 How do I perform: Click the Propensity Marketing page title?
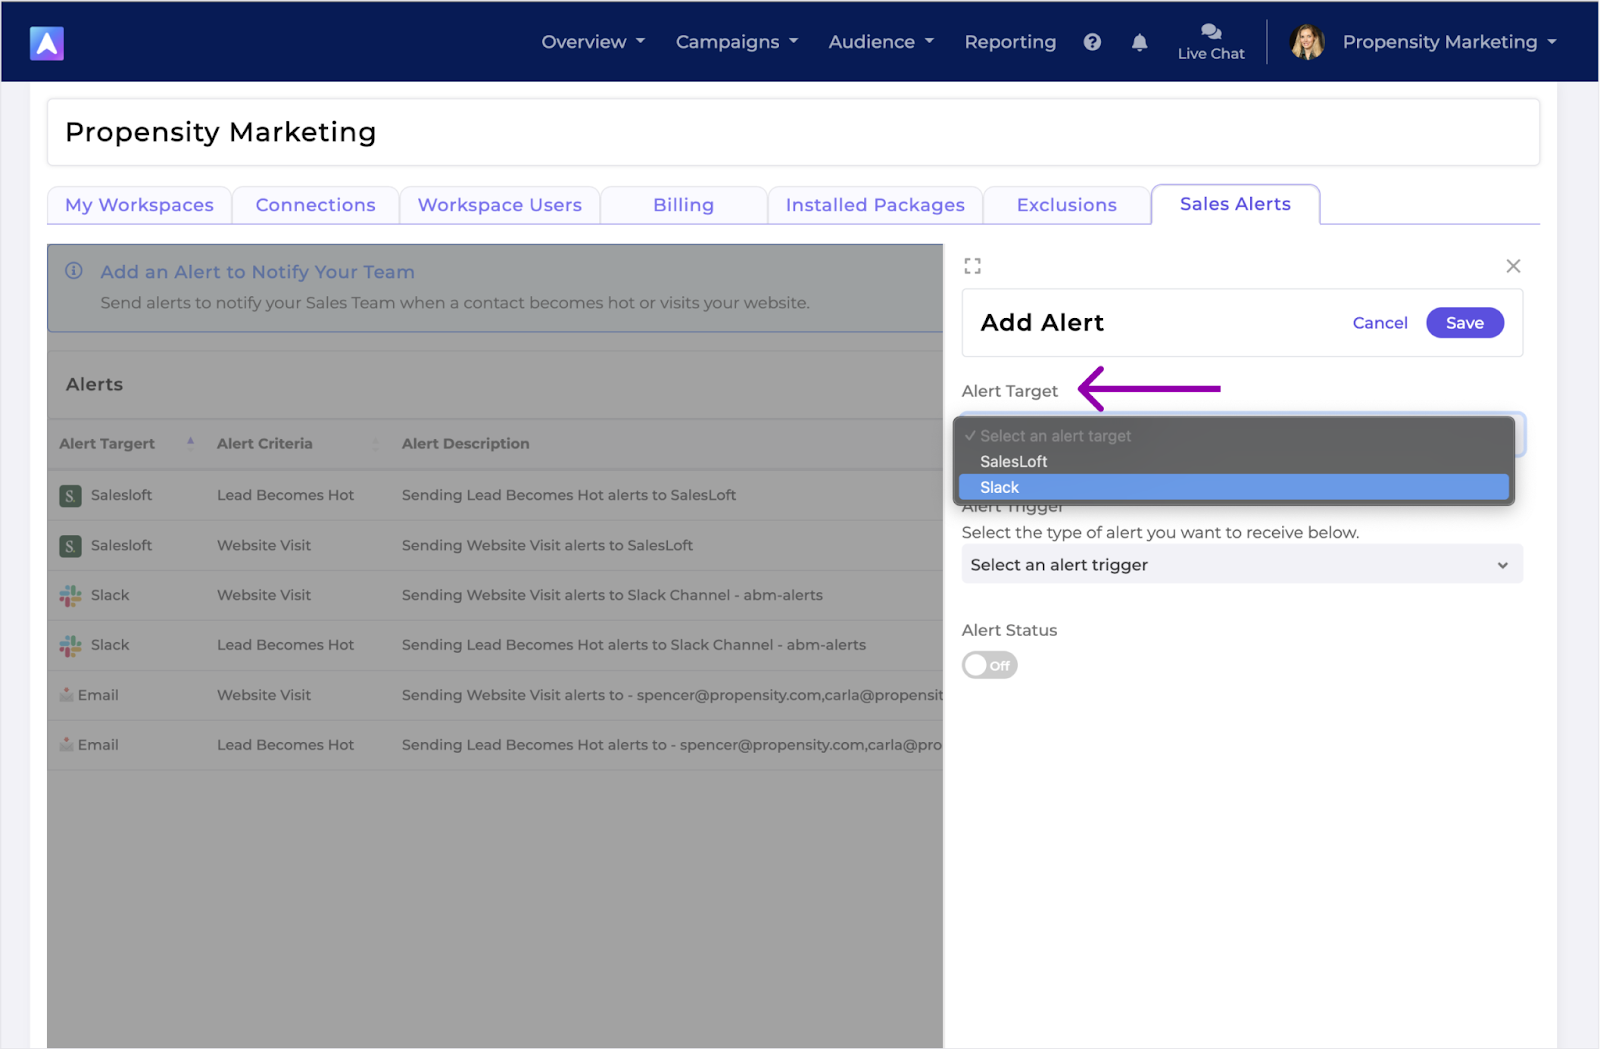pos(221,132)
